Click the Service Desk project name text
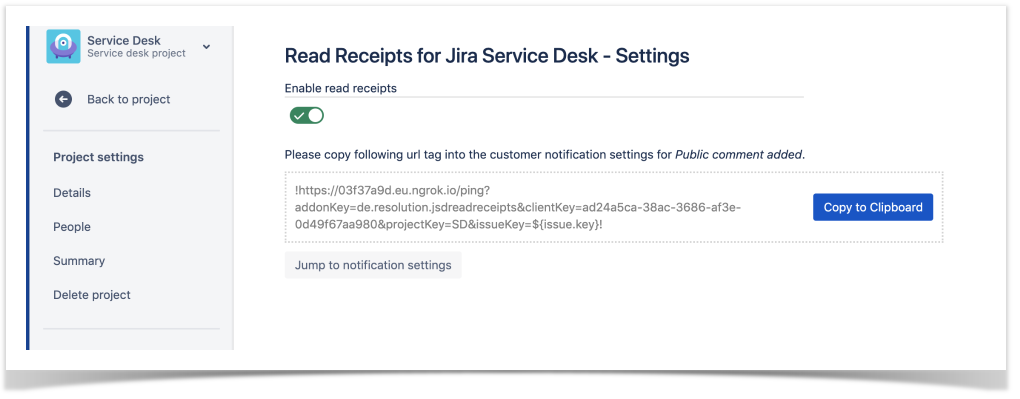Viewport: 1020px width, 399px height. 124,40
